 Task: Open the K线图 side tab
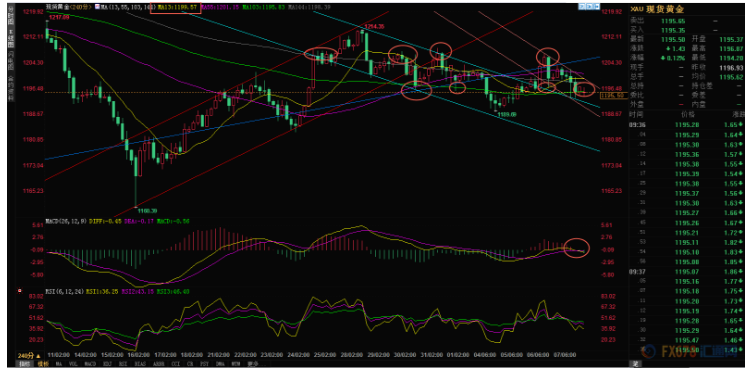click(x=11, y=38)
